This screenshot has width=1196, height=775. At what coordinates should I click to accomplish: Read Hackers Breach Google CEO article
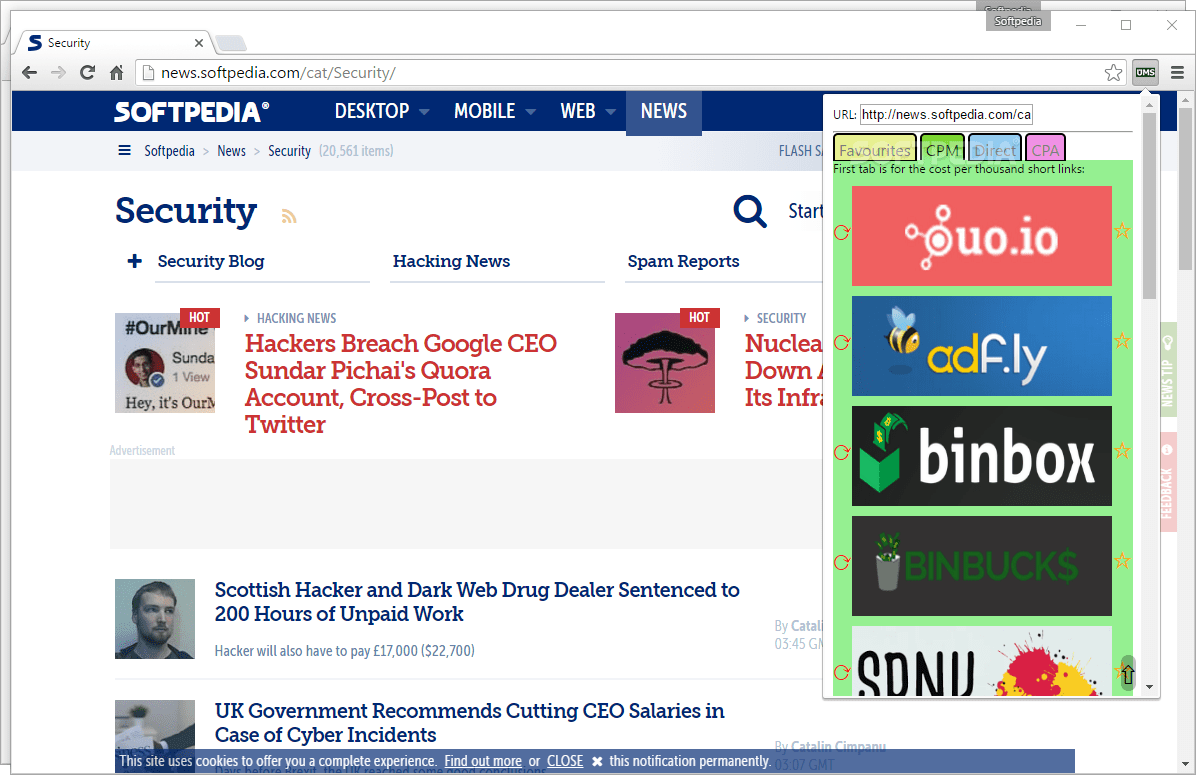pyautogui.click(x=400, y=384)
